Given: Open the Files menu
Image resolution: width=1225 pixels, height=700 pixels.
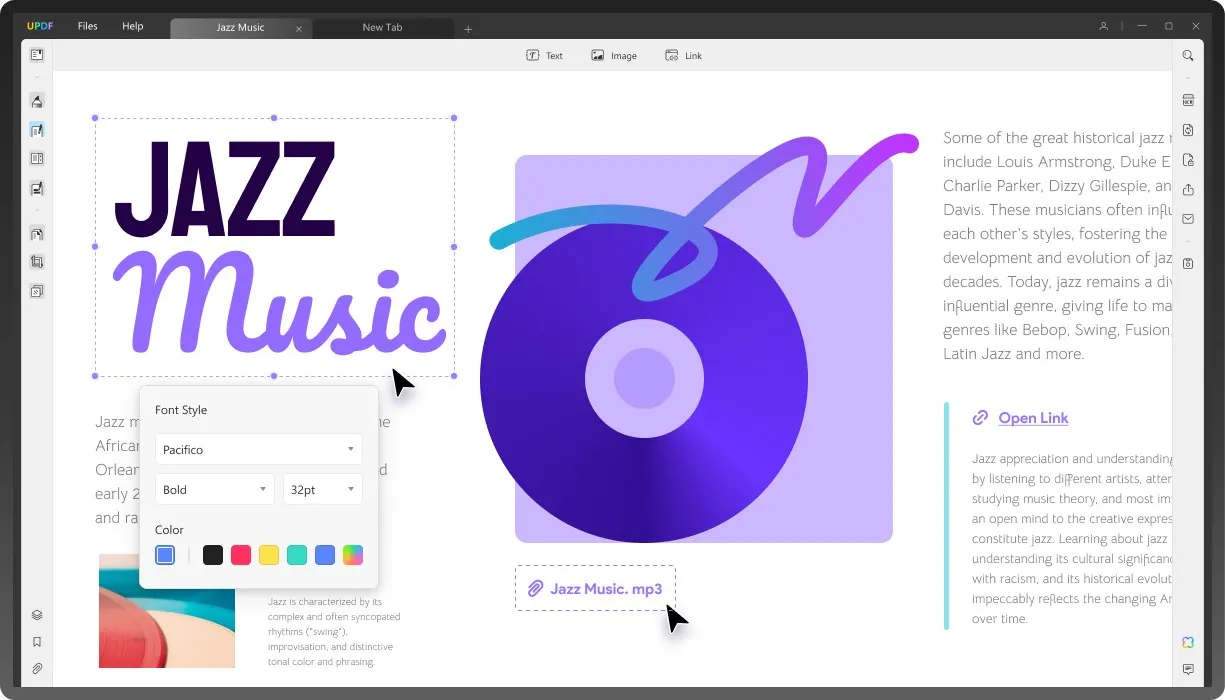Looking at the screenshot, I should point(88,26).
